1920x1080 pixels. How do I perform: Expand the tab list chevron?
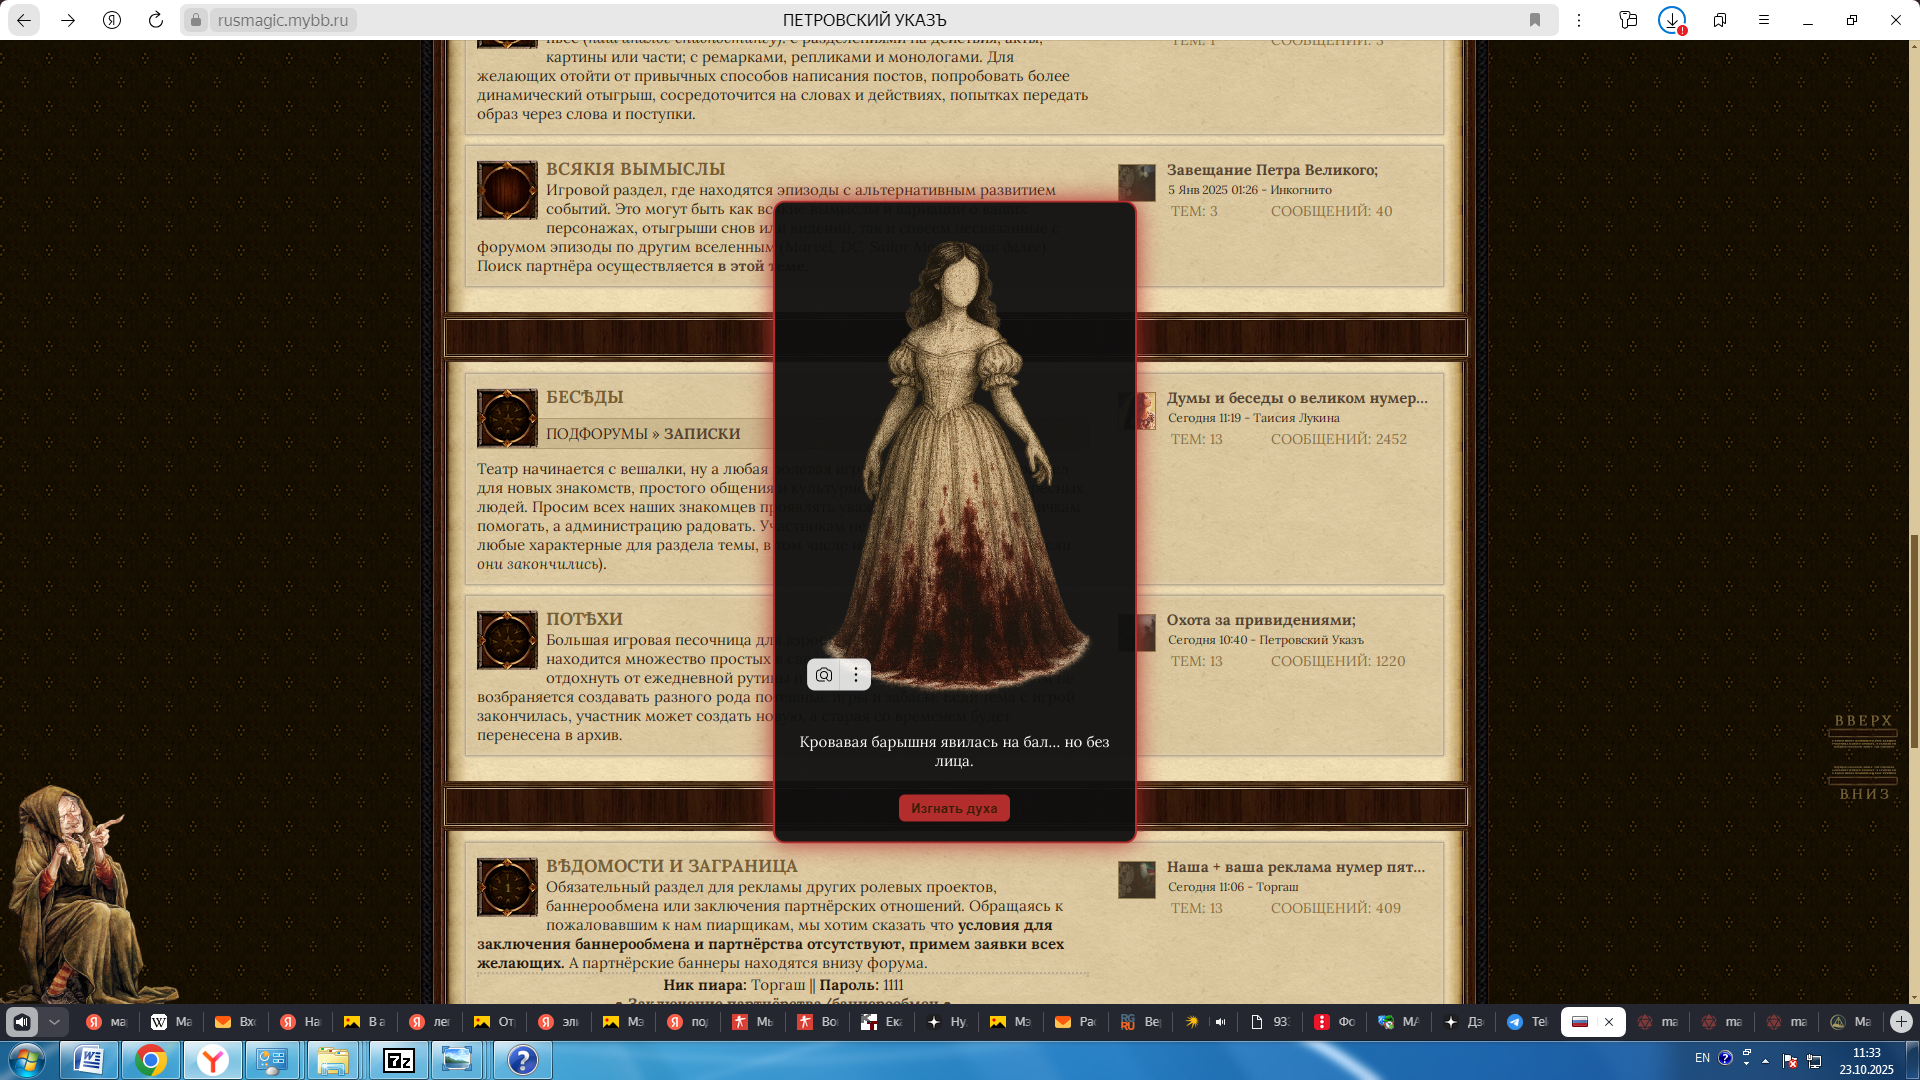coord(55,1022)
